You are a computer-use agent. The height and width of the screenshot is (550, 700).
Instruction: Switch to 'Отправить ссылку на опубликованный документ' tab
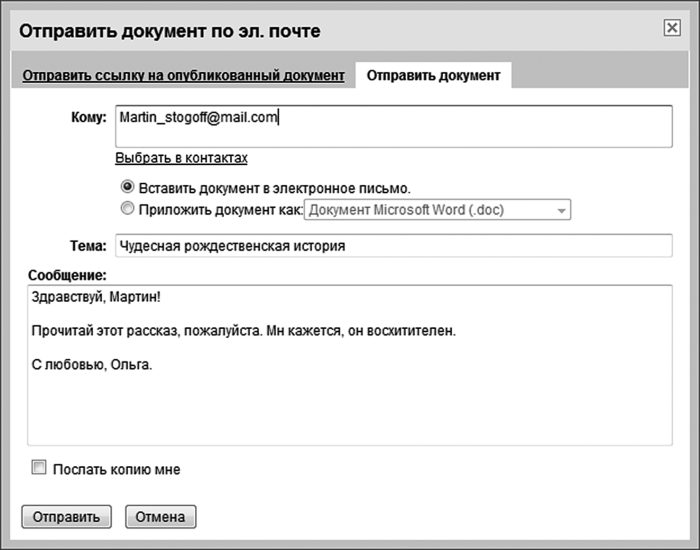click(184, 76)
